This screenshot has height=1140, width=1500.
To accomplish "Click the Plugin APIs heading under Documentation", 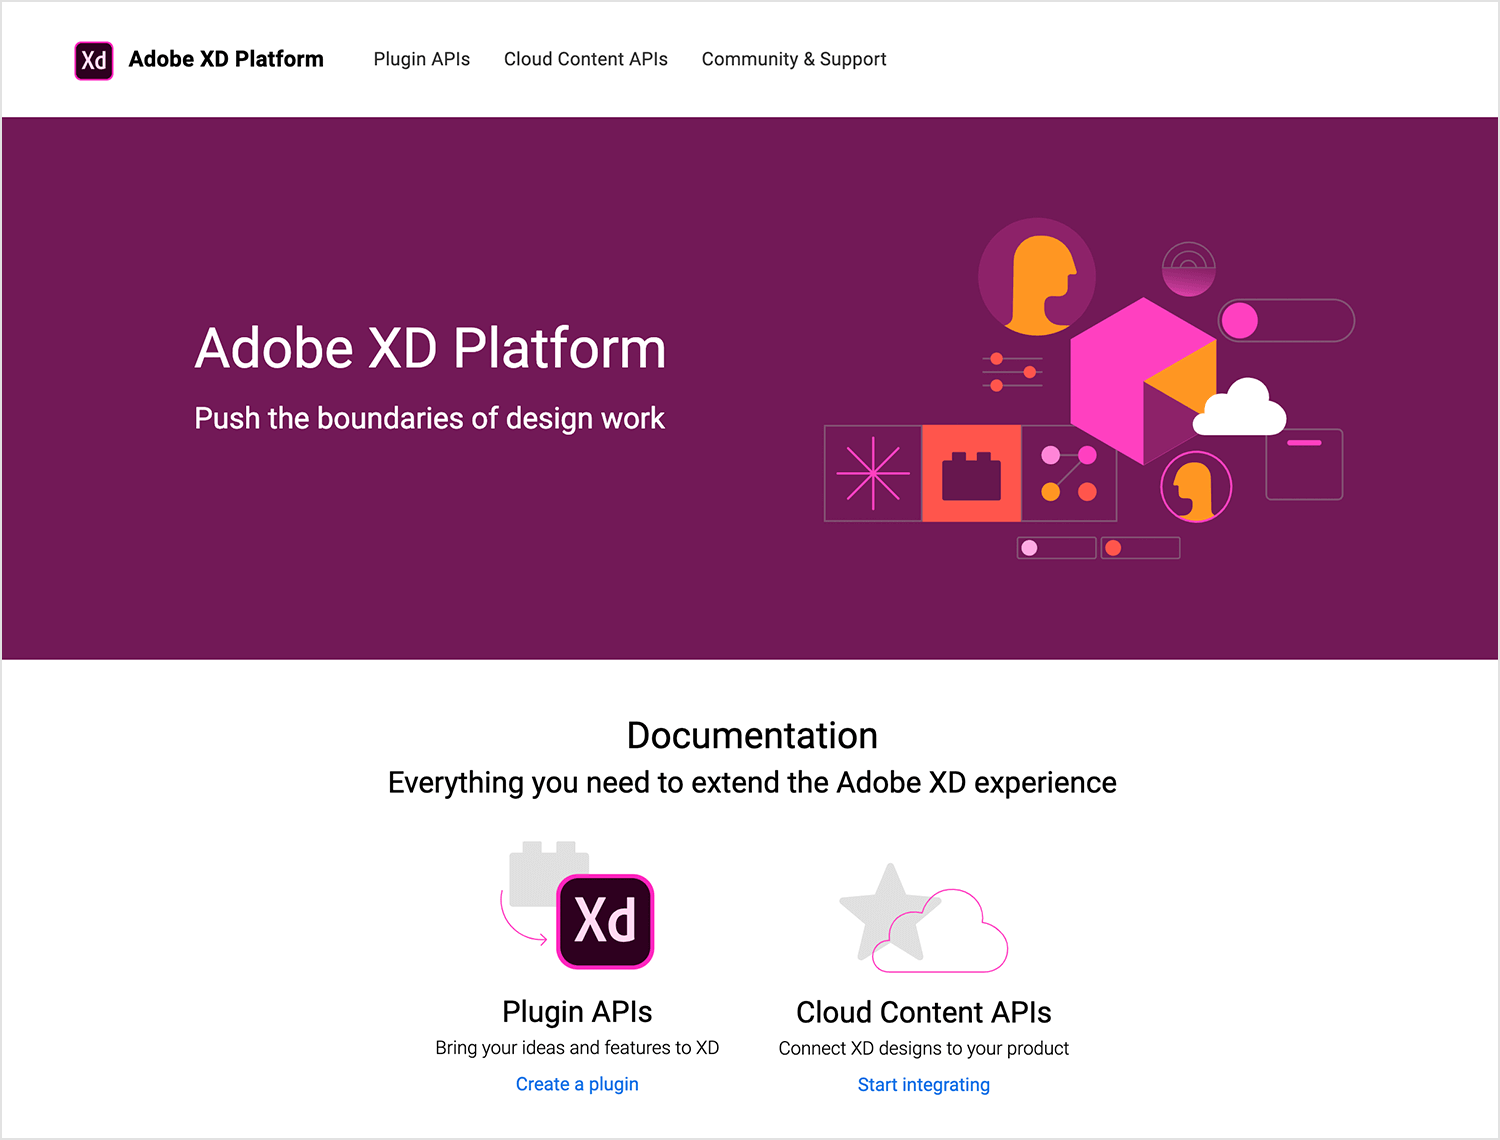I will (x=577, y=1012).
